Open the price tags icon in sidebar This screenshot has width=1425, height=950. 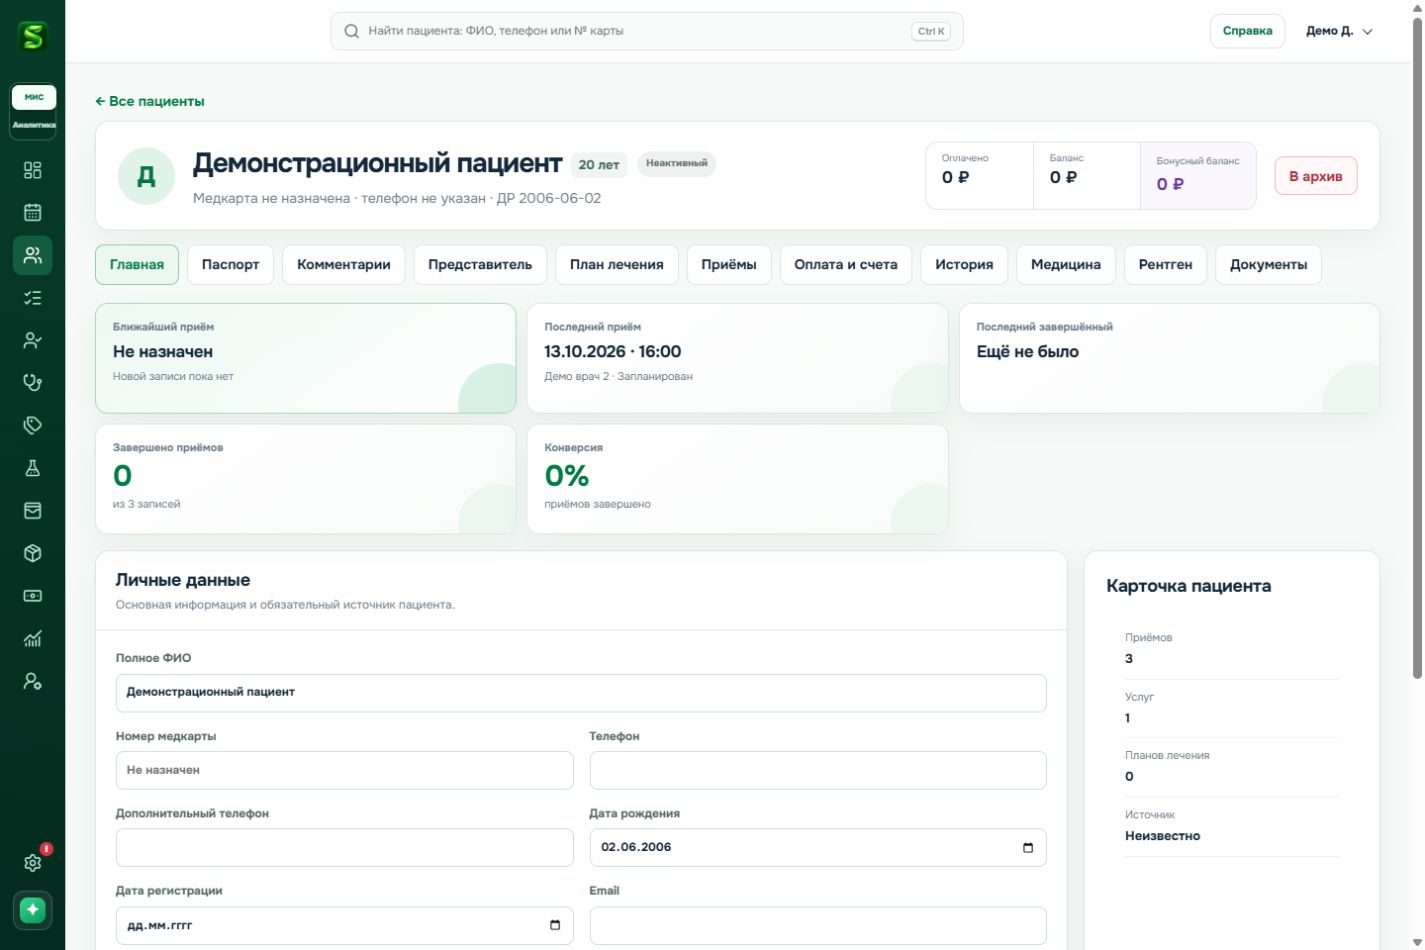tap(32, 425)
